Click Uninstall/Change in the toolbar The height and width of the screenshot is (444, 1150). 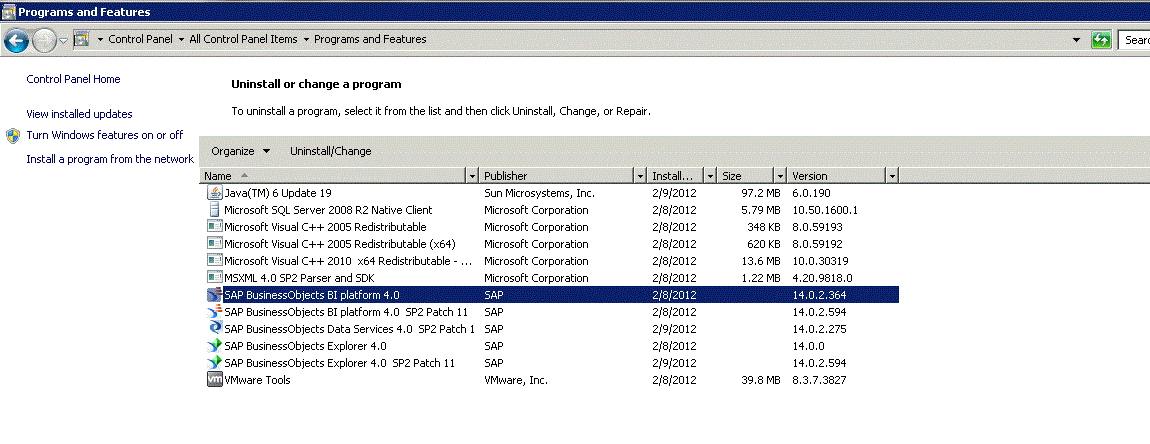(330, 151)
